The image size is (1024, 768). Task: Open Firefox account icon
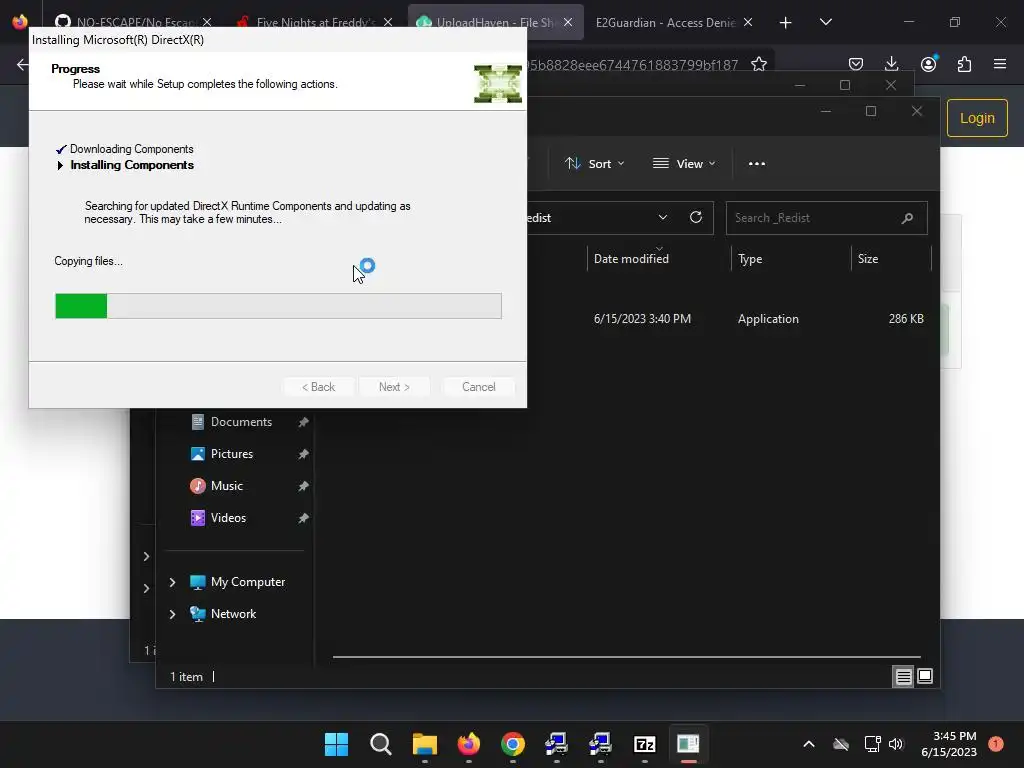(928, 64)
